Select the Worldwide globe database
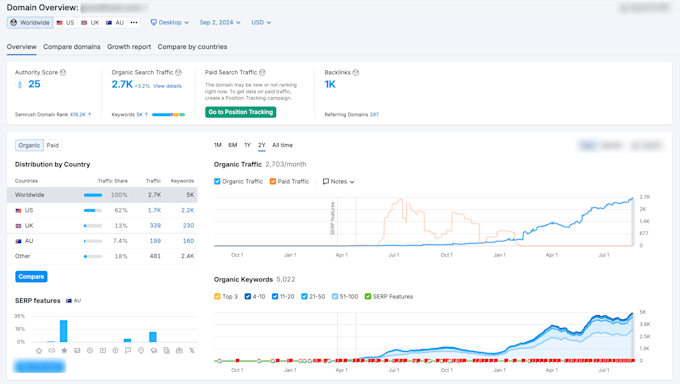The image size is (680, 384). 30,23
